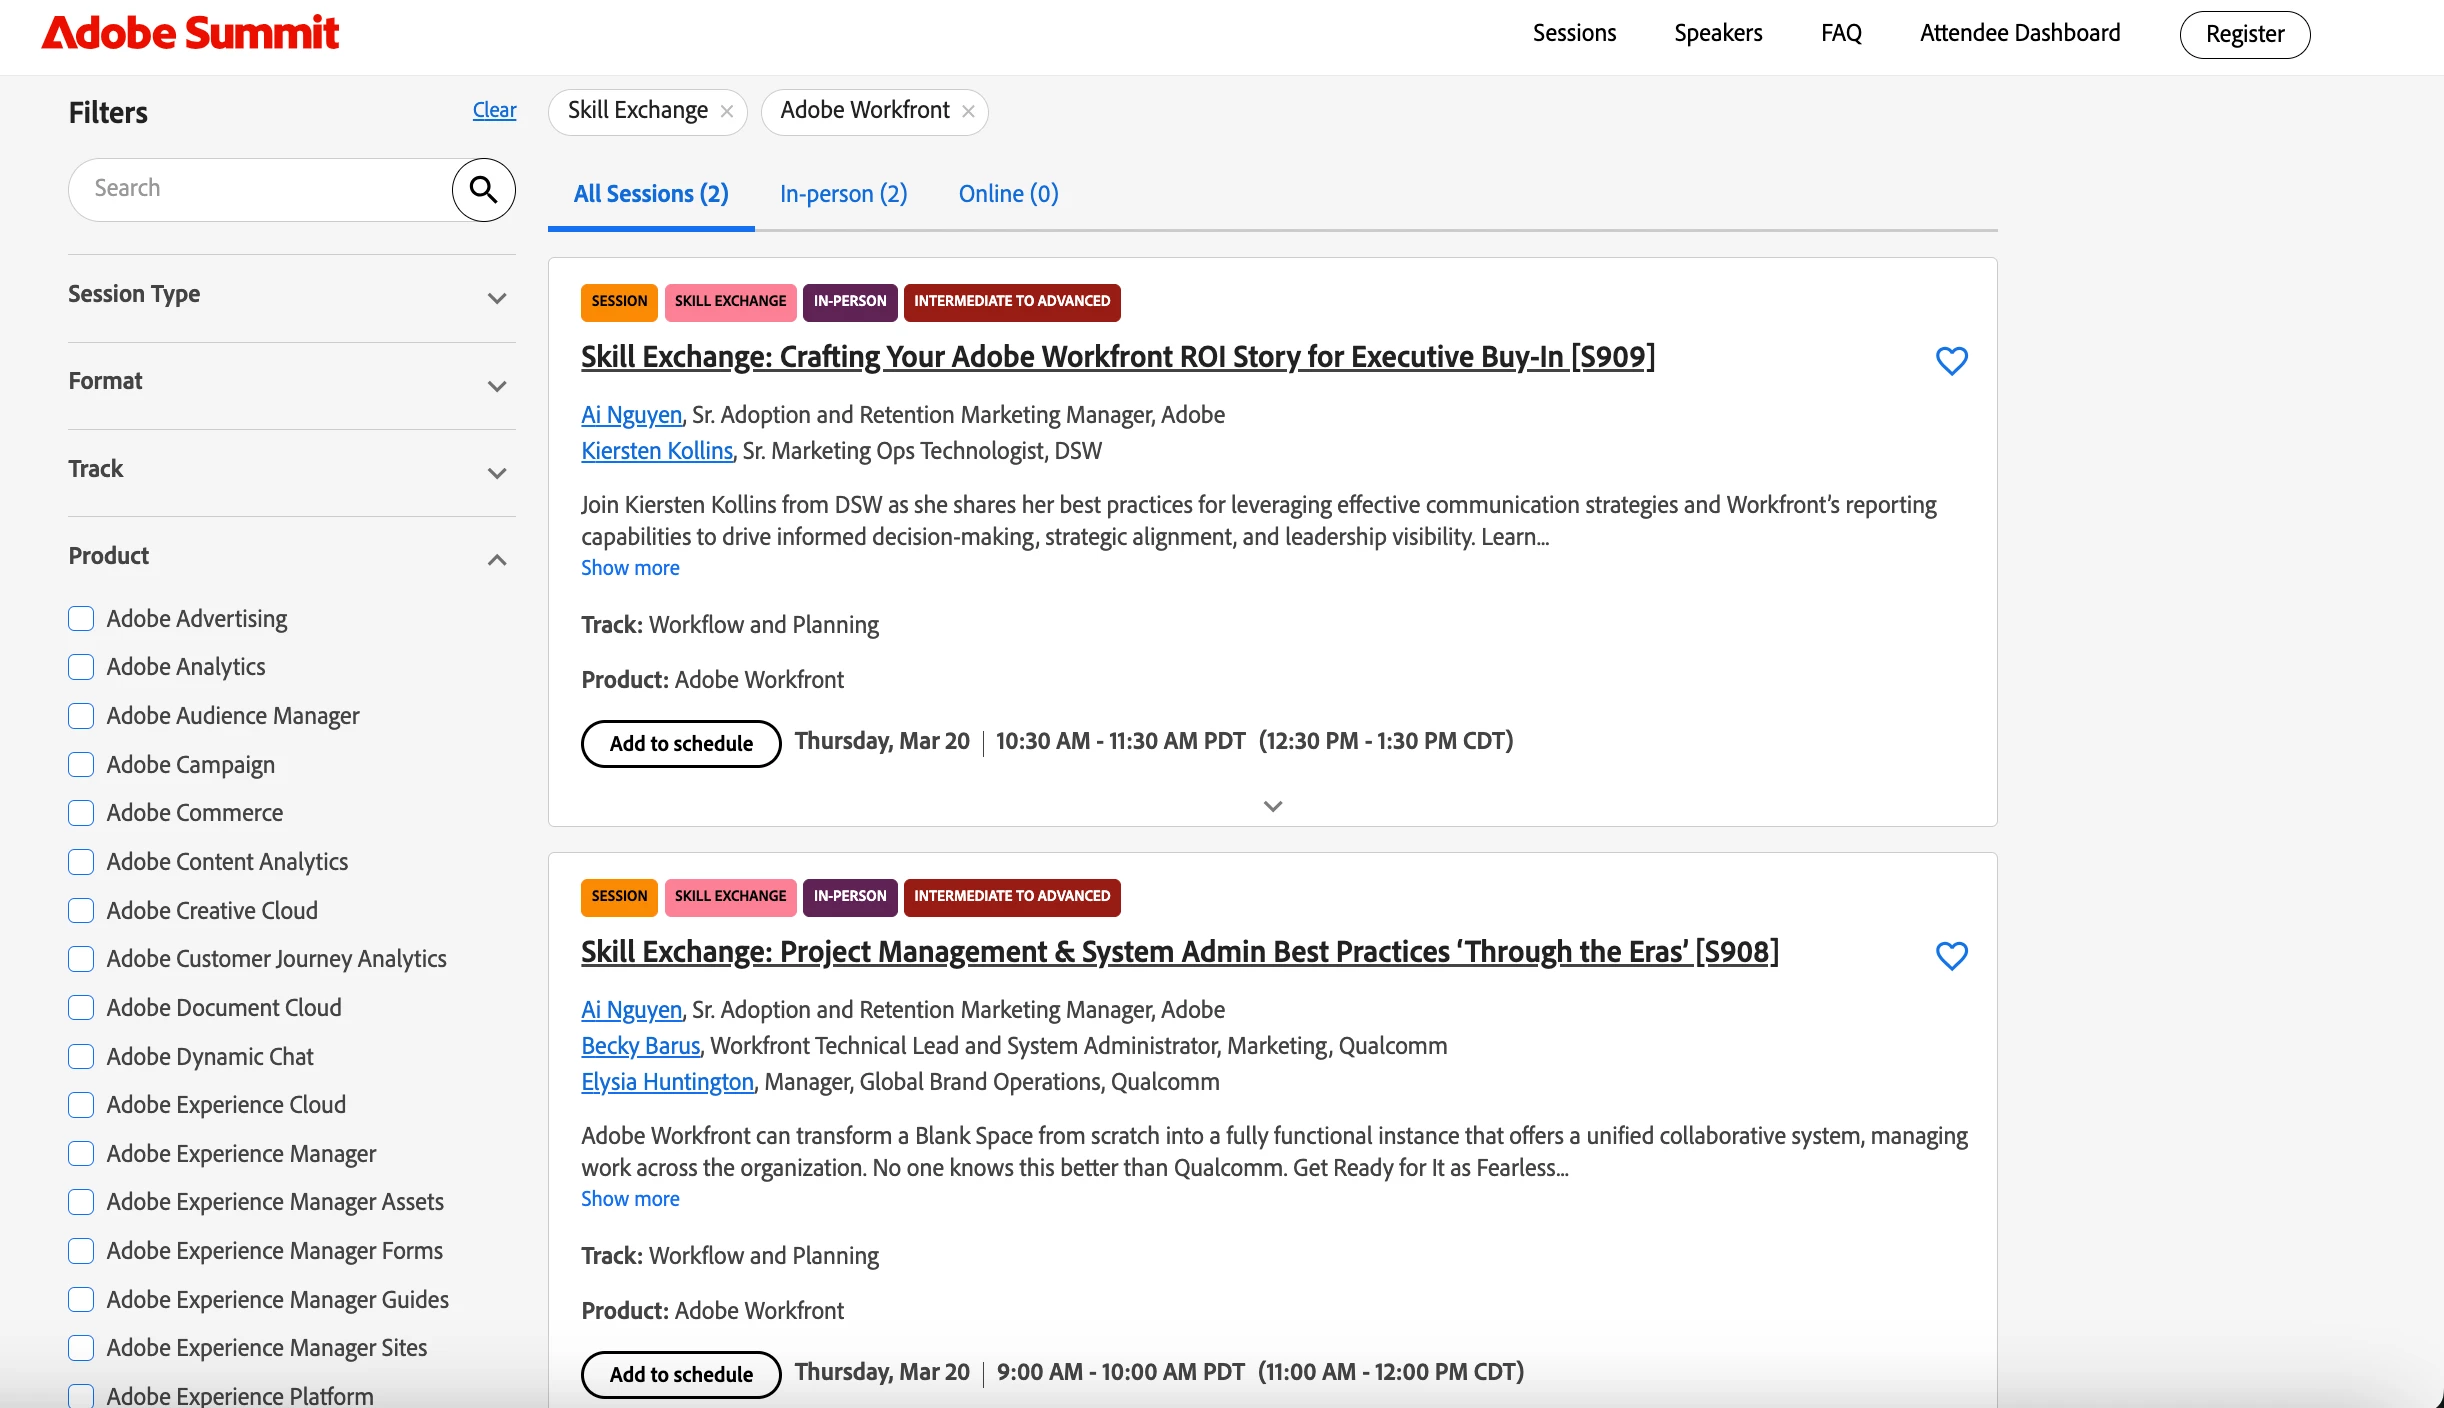Viewport: 2444px width, 1408px height.
Task: Open the Online (0) tab
Action: coord(1008,193)
